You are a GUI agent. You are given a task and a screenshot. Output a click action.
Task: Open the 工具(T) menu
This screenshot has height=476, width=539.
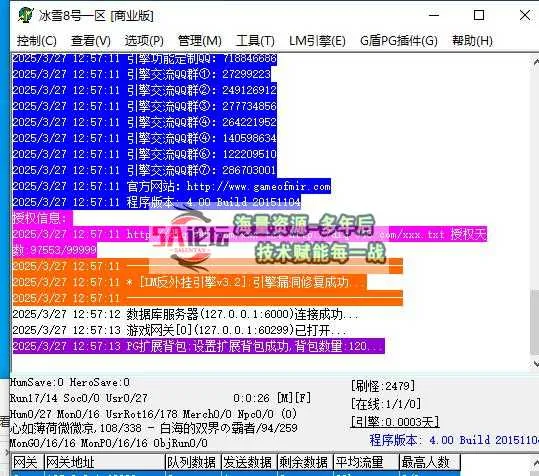point(255,41)
